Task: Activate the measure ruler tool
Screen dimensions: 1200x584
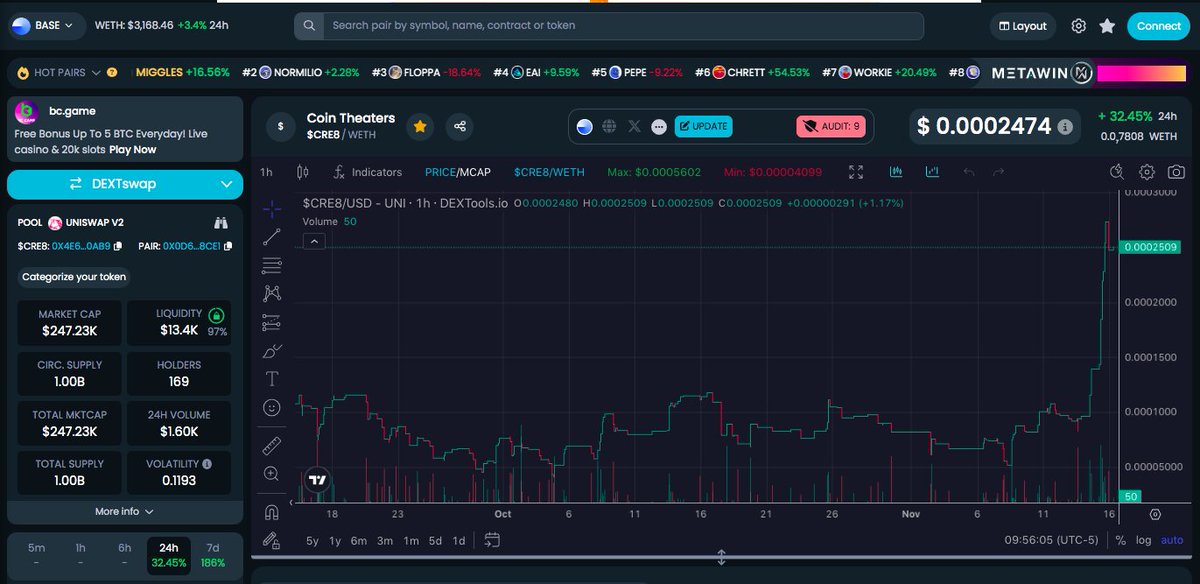Action: click(271, 444)
